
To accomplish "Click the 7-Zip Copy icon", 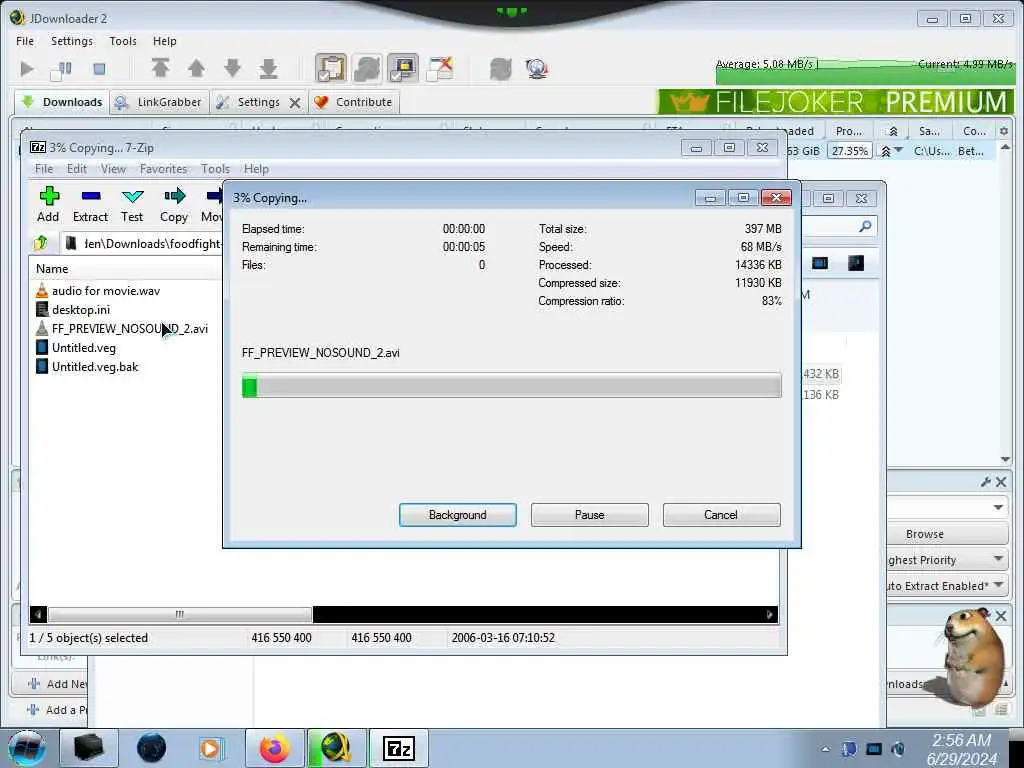I will [174, 204].
